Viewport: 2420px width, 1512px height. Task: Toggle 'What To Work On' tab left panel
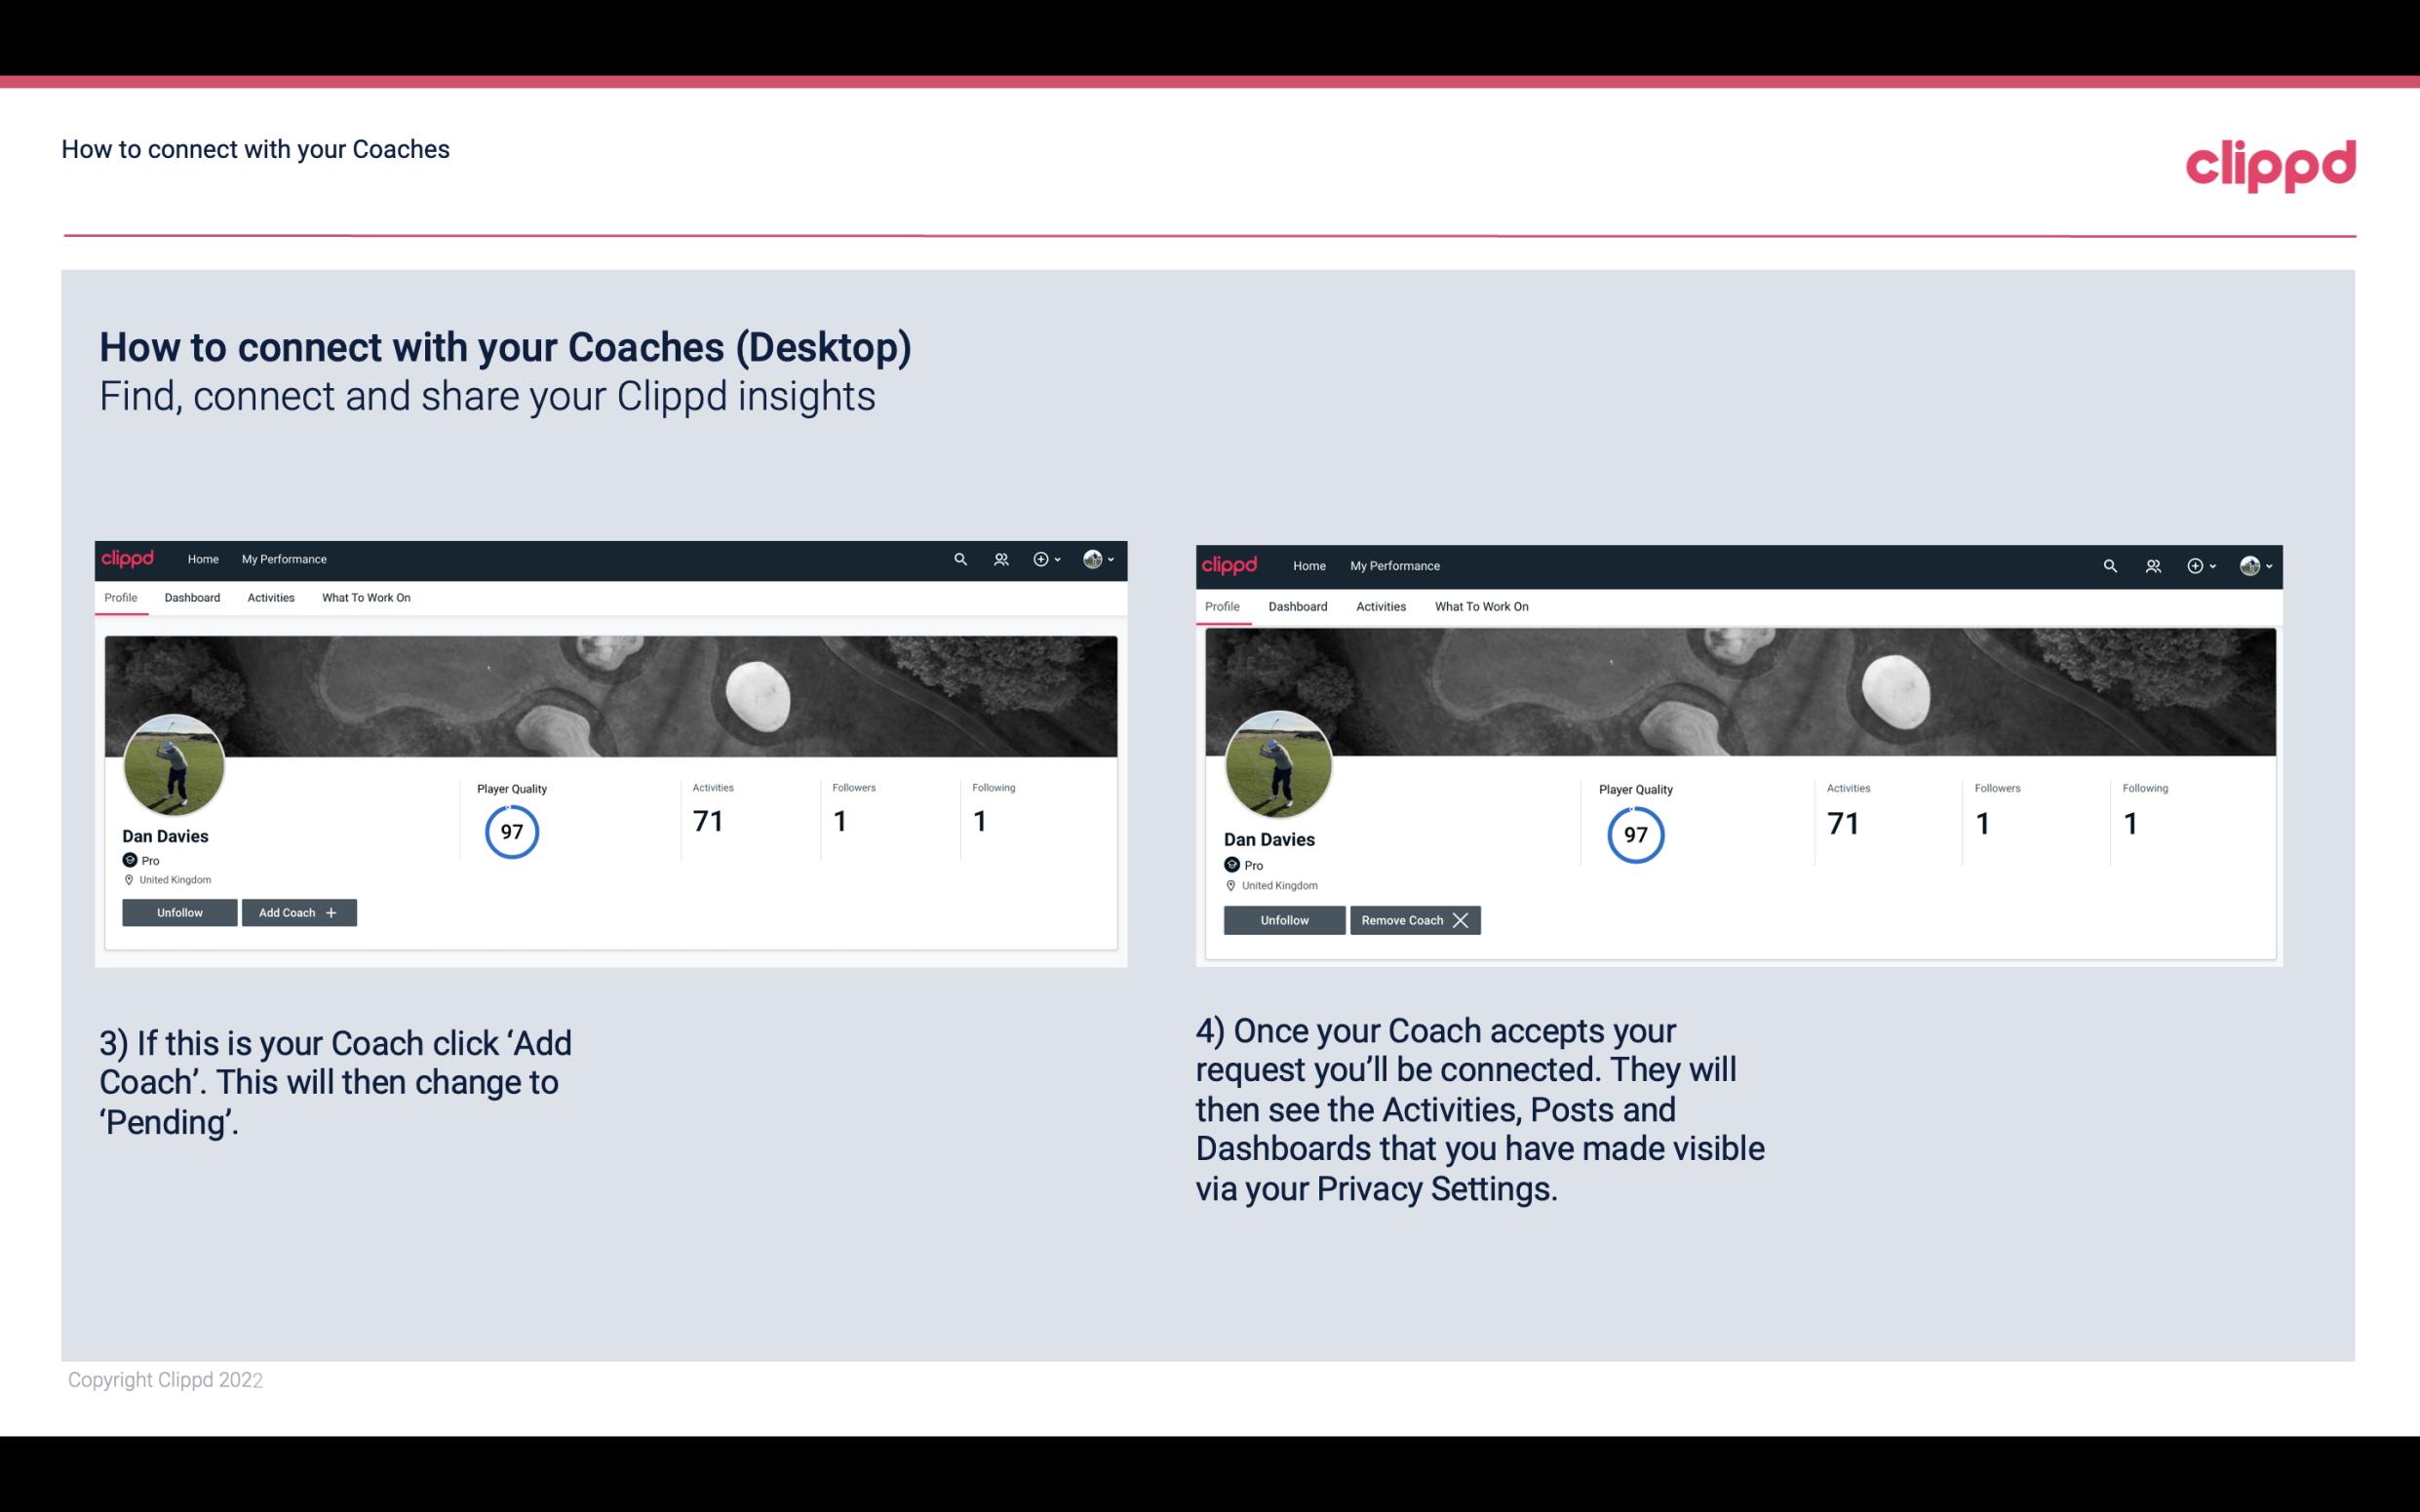point(364,598)
